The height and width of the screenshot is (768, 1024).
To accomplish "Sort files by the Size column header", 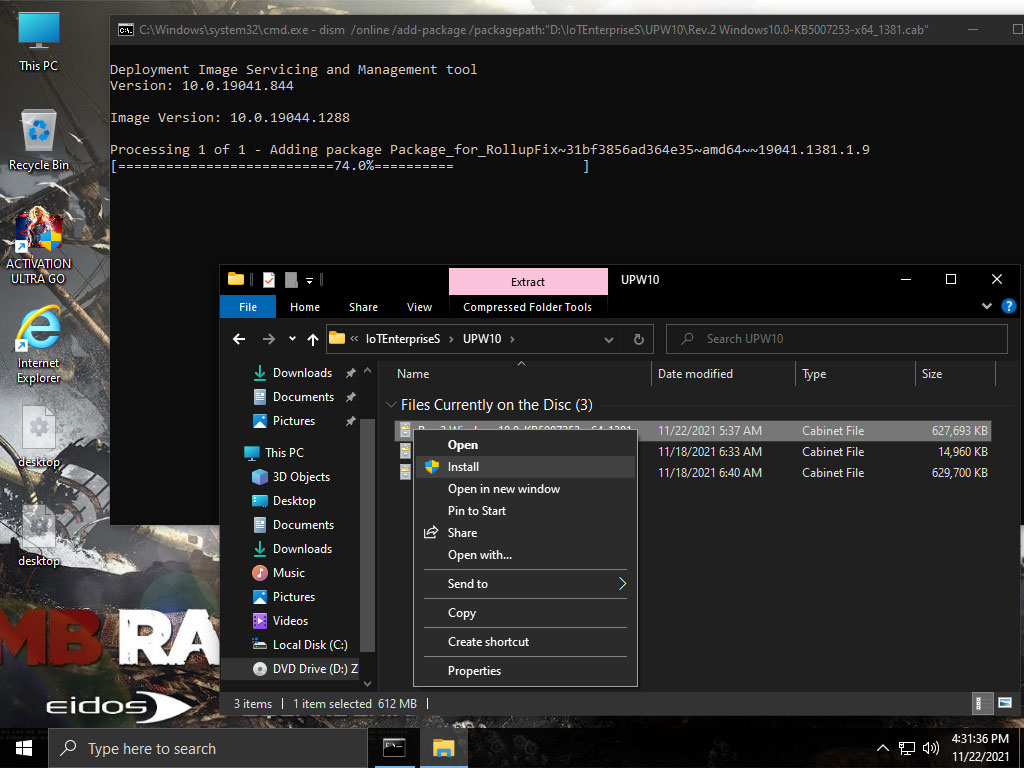I will pyautogui.click(x=955, y=374).
